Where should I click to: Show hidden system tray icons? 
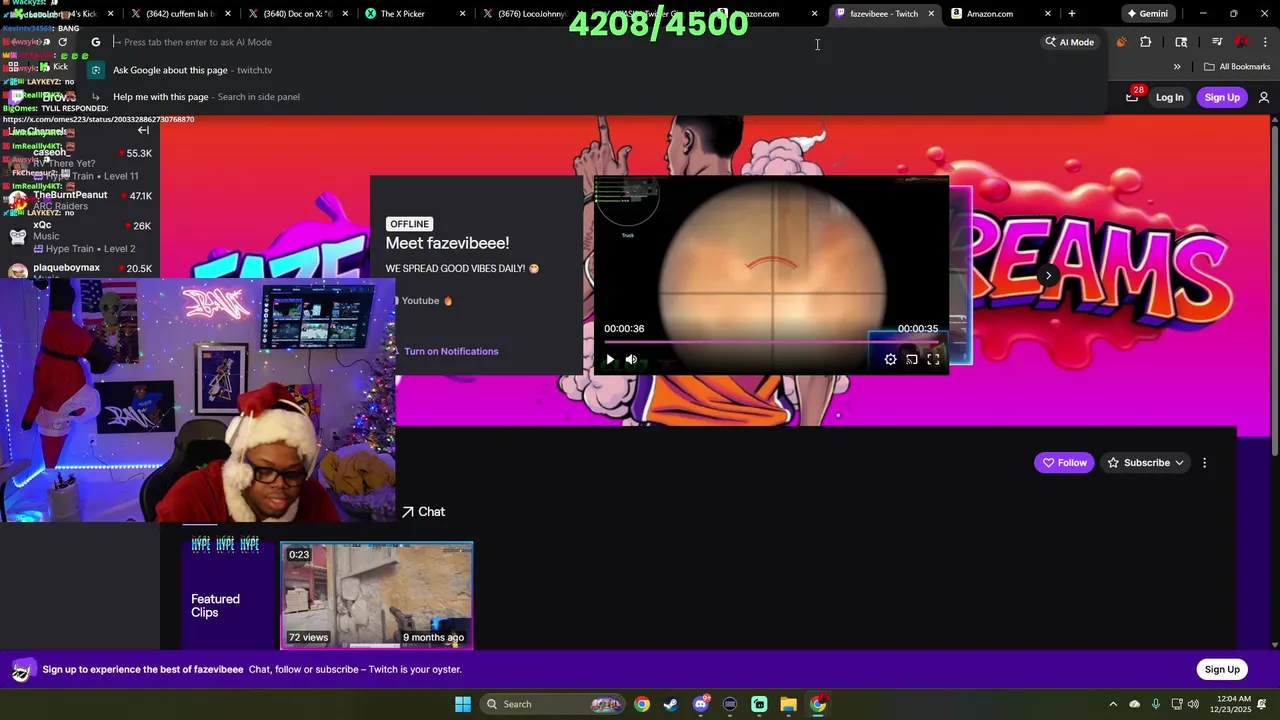coord(1113,704)
